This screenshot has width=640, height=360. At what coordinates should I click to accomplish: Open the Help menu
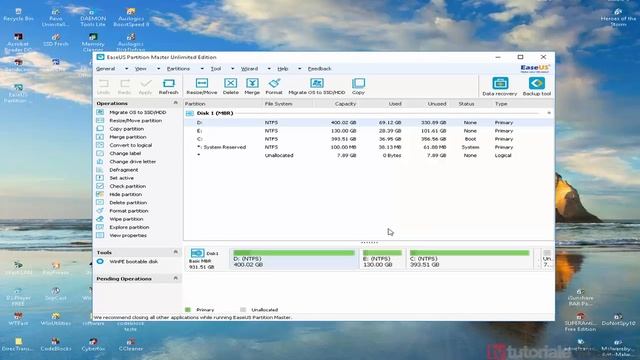tap(282, 69)
